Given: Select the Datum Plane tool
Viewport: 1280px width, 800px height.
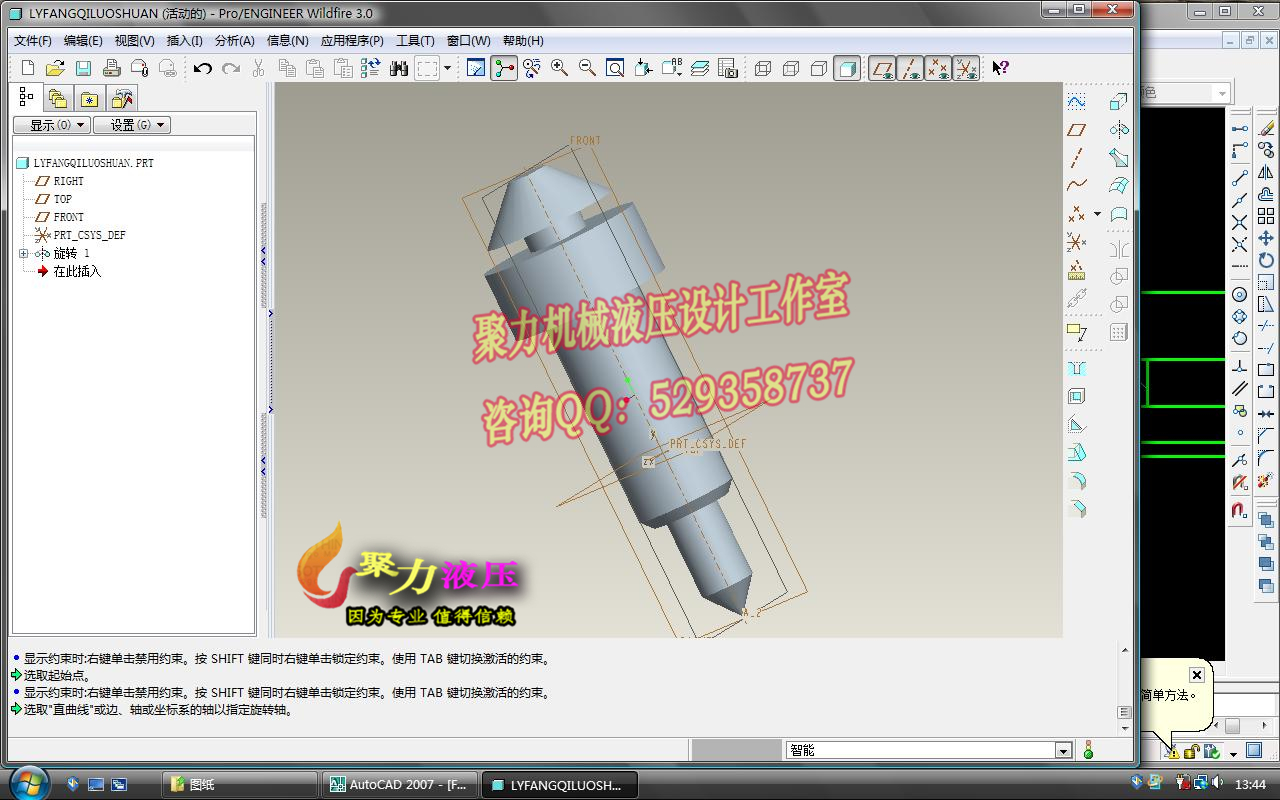Looking at the screenshot, I should pyautogui.click(x=1077, y=130).
